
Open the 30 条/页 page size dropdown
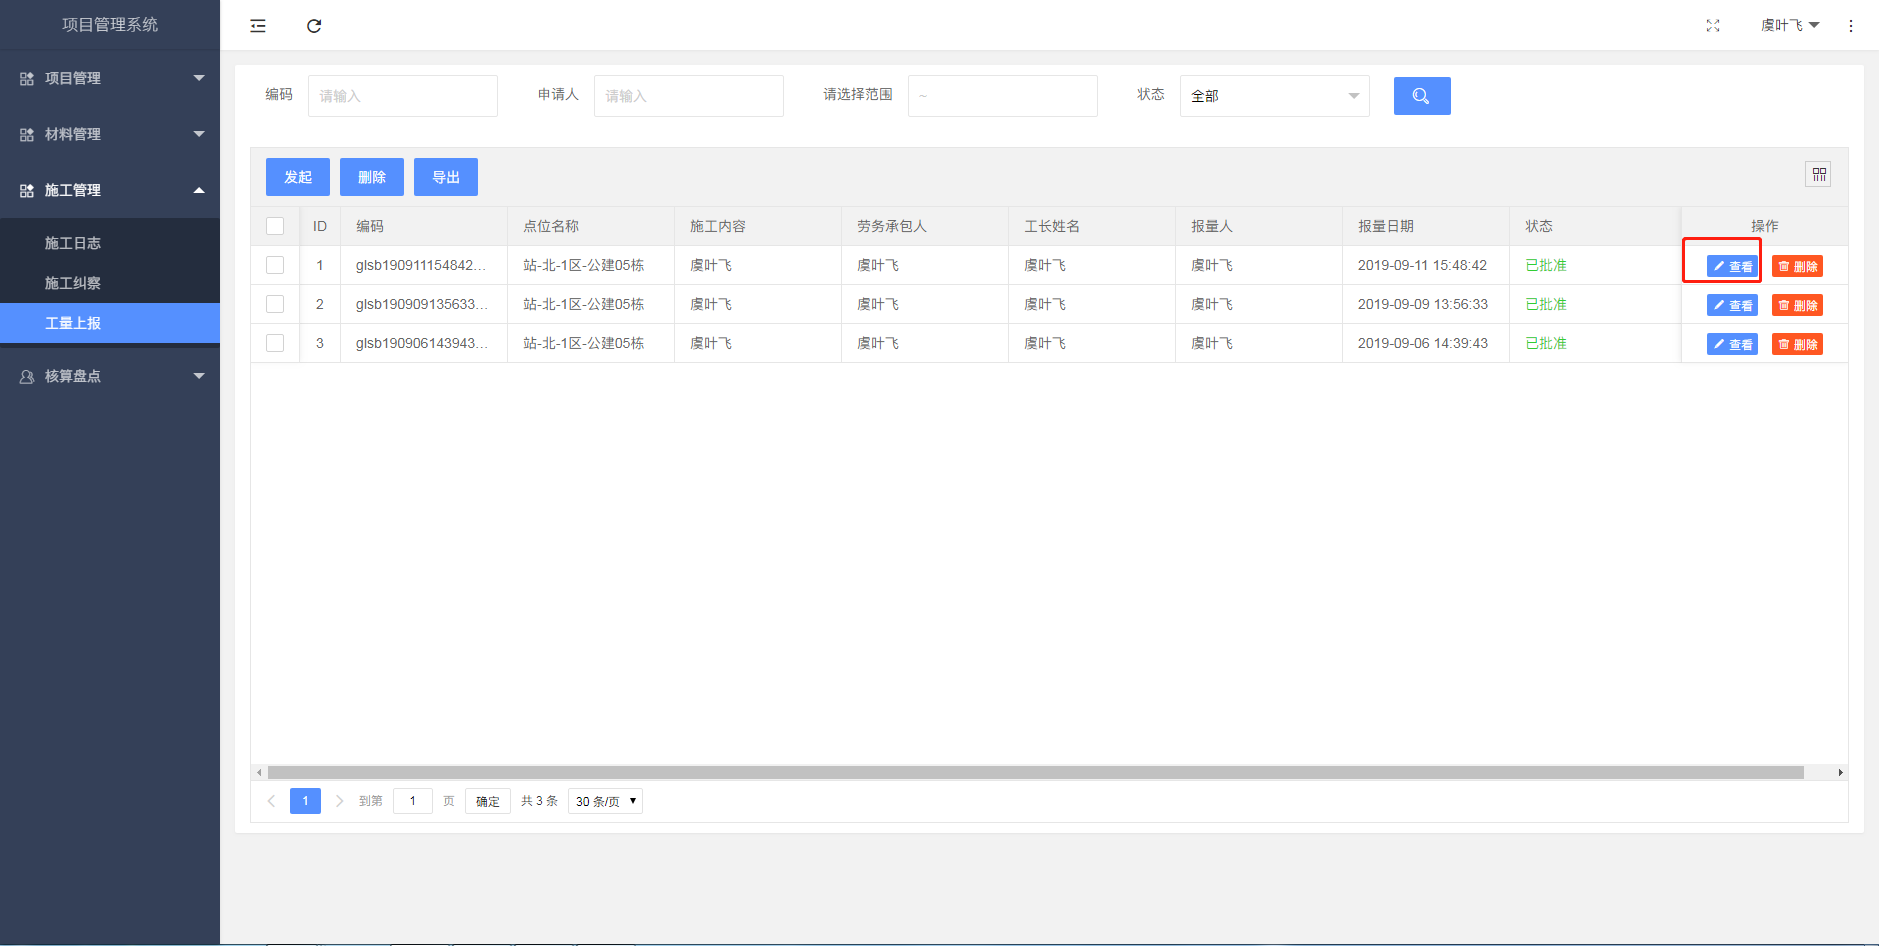click(605, 801)
